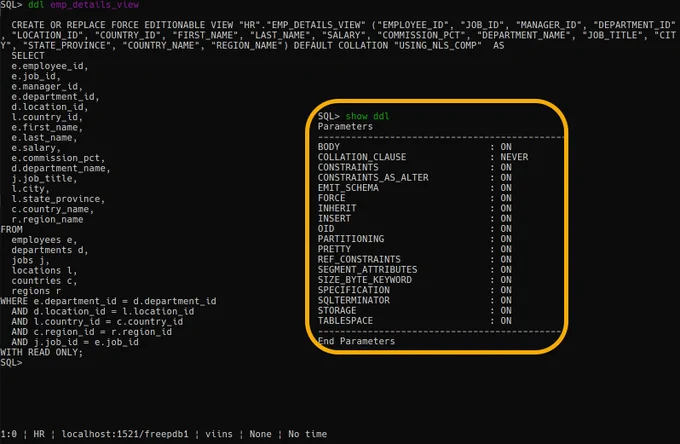
Task: Click localhost:1521/freepdb1 in status bar
Action: pyautogui.click(x=125, y=434)
